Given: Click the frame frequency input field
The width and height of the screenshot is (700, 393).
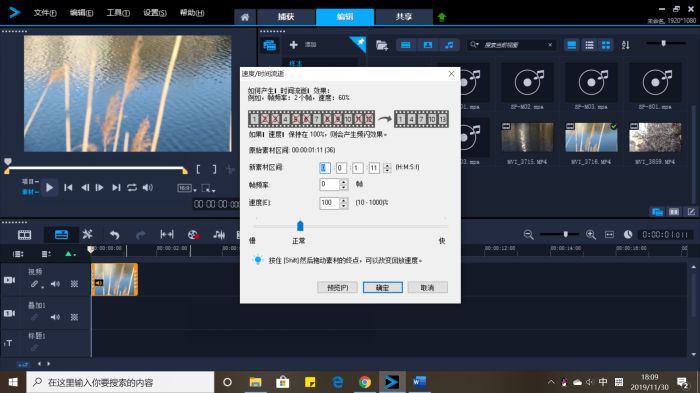Looking at the screenshot, I should pyautogui.click(x=329, y=184).
